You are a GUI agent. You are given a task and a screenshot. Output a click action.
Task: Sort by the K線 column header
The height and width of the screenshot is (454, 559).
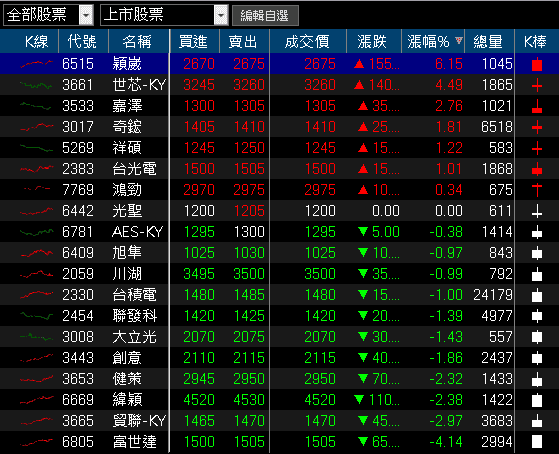click(36, 42)
